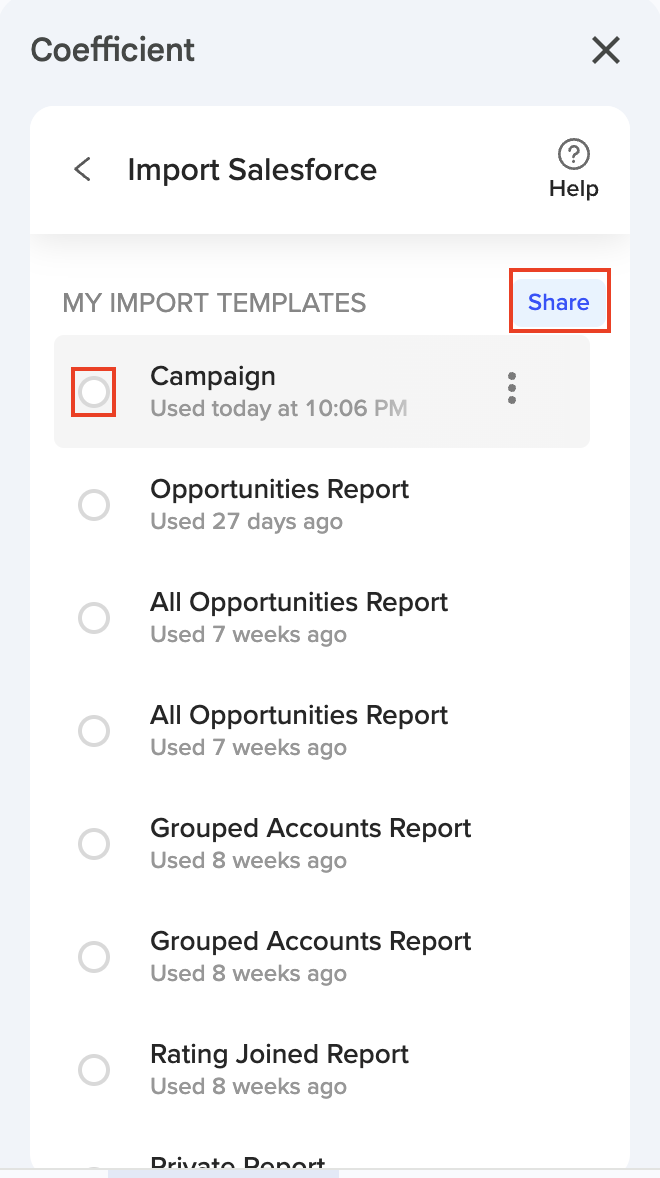Click the first Grouped Accounts Report title
The width and height of the screenshot is (660, 1178).
(x=310, y=829)
